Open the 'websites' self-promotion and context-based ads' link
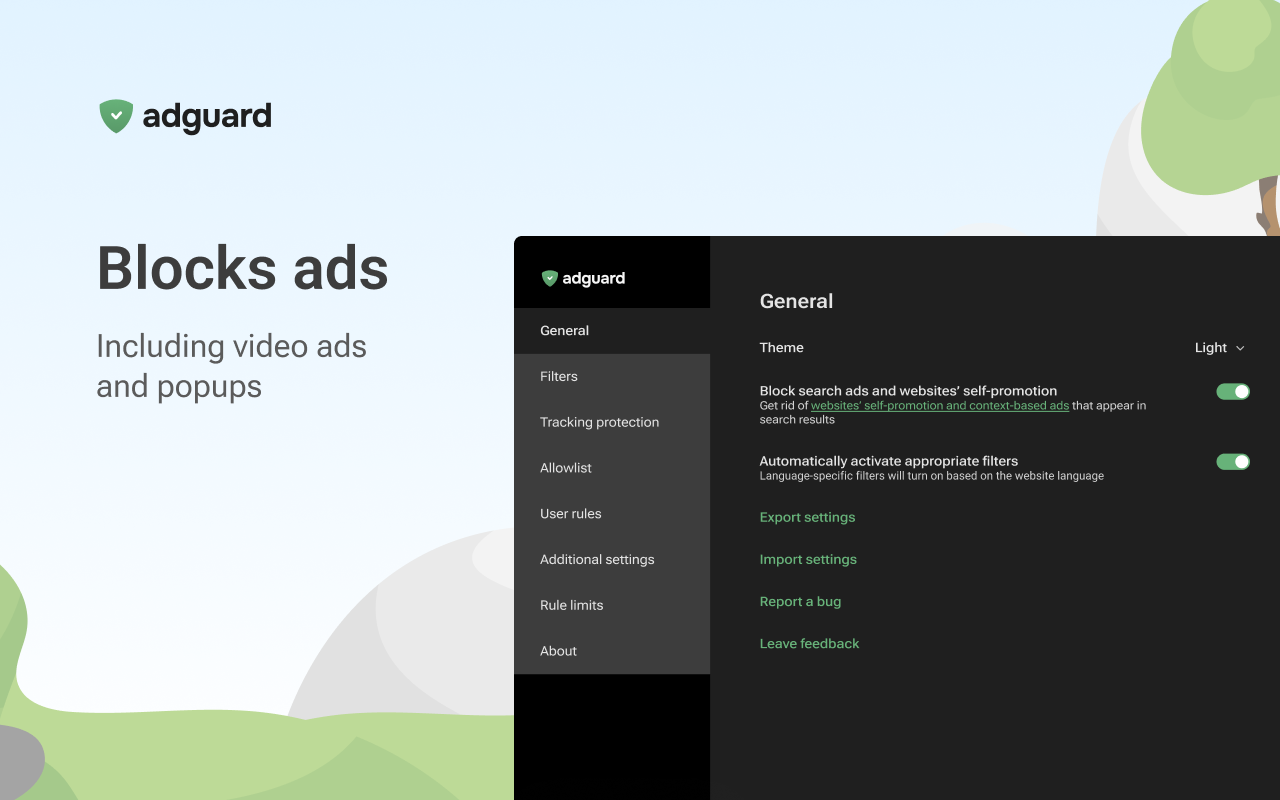1280x800 pixels. pos(940,405)
